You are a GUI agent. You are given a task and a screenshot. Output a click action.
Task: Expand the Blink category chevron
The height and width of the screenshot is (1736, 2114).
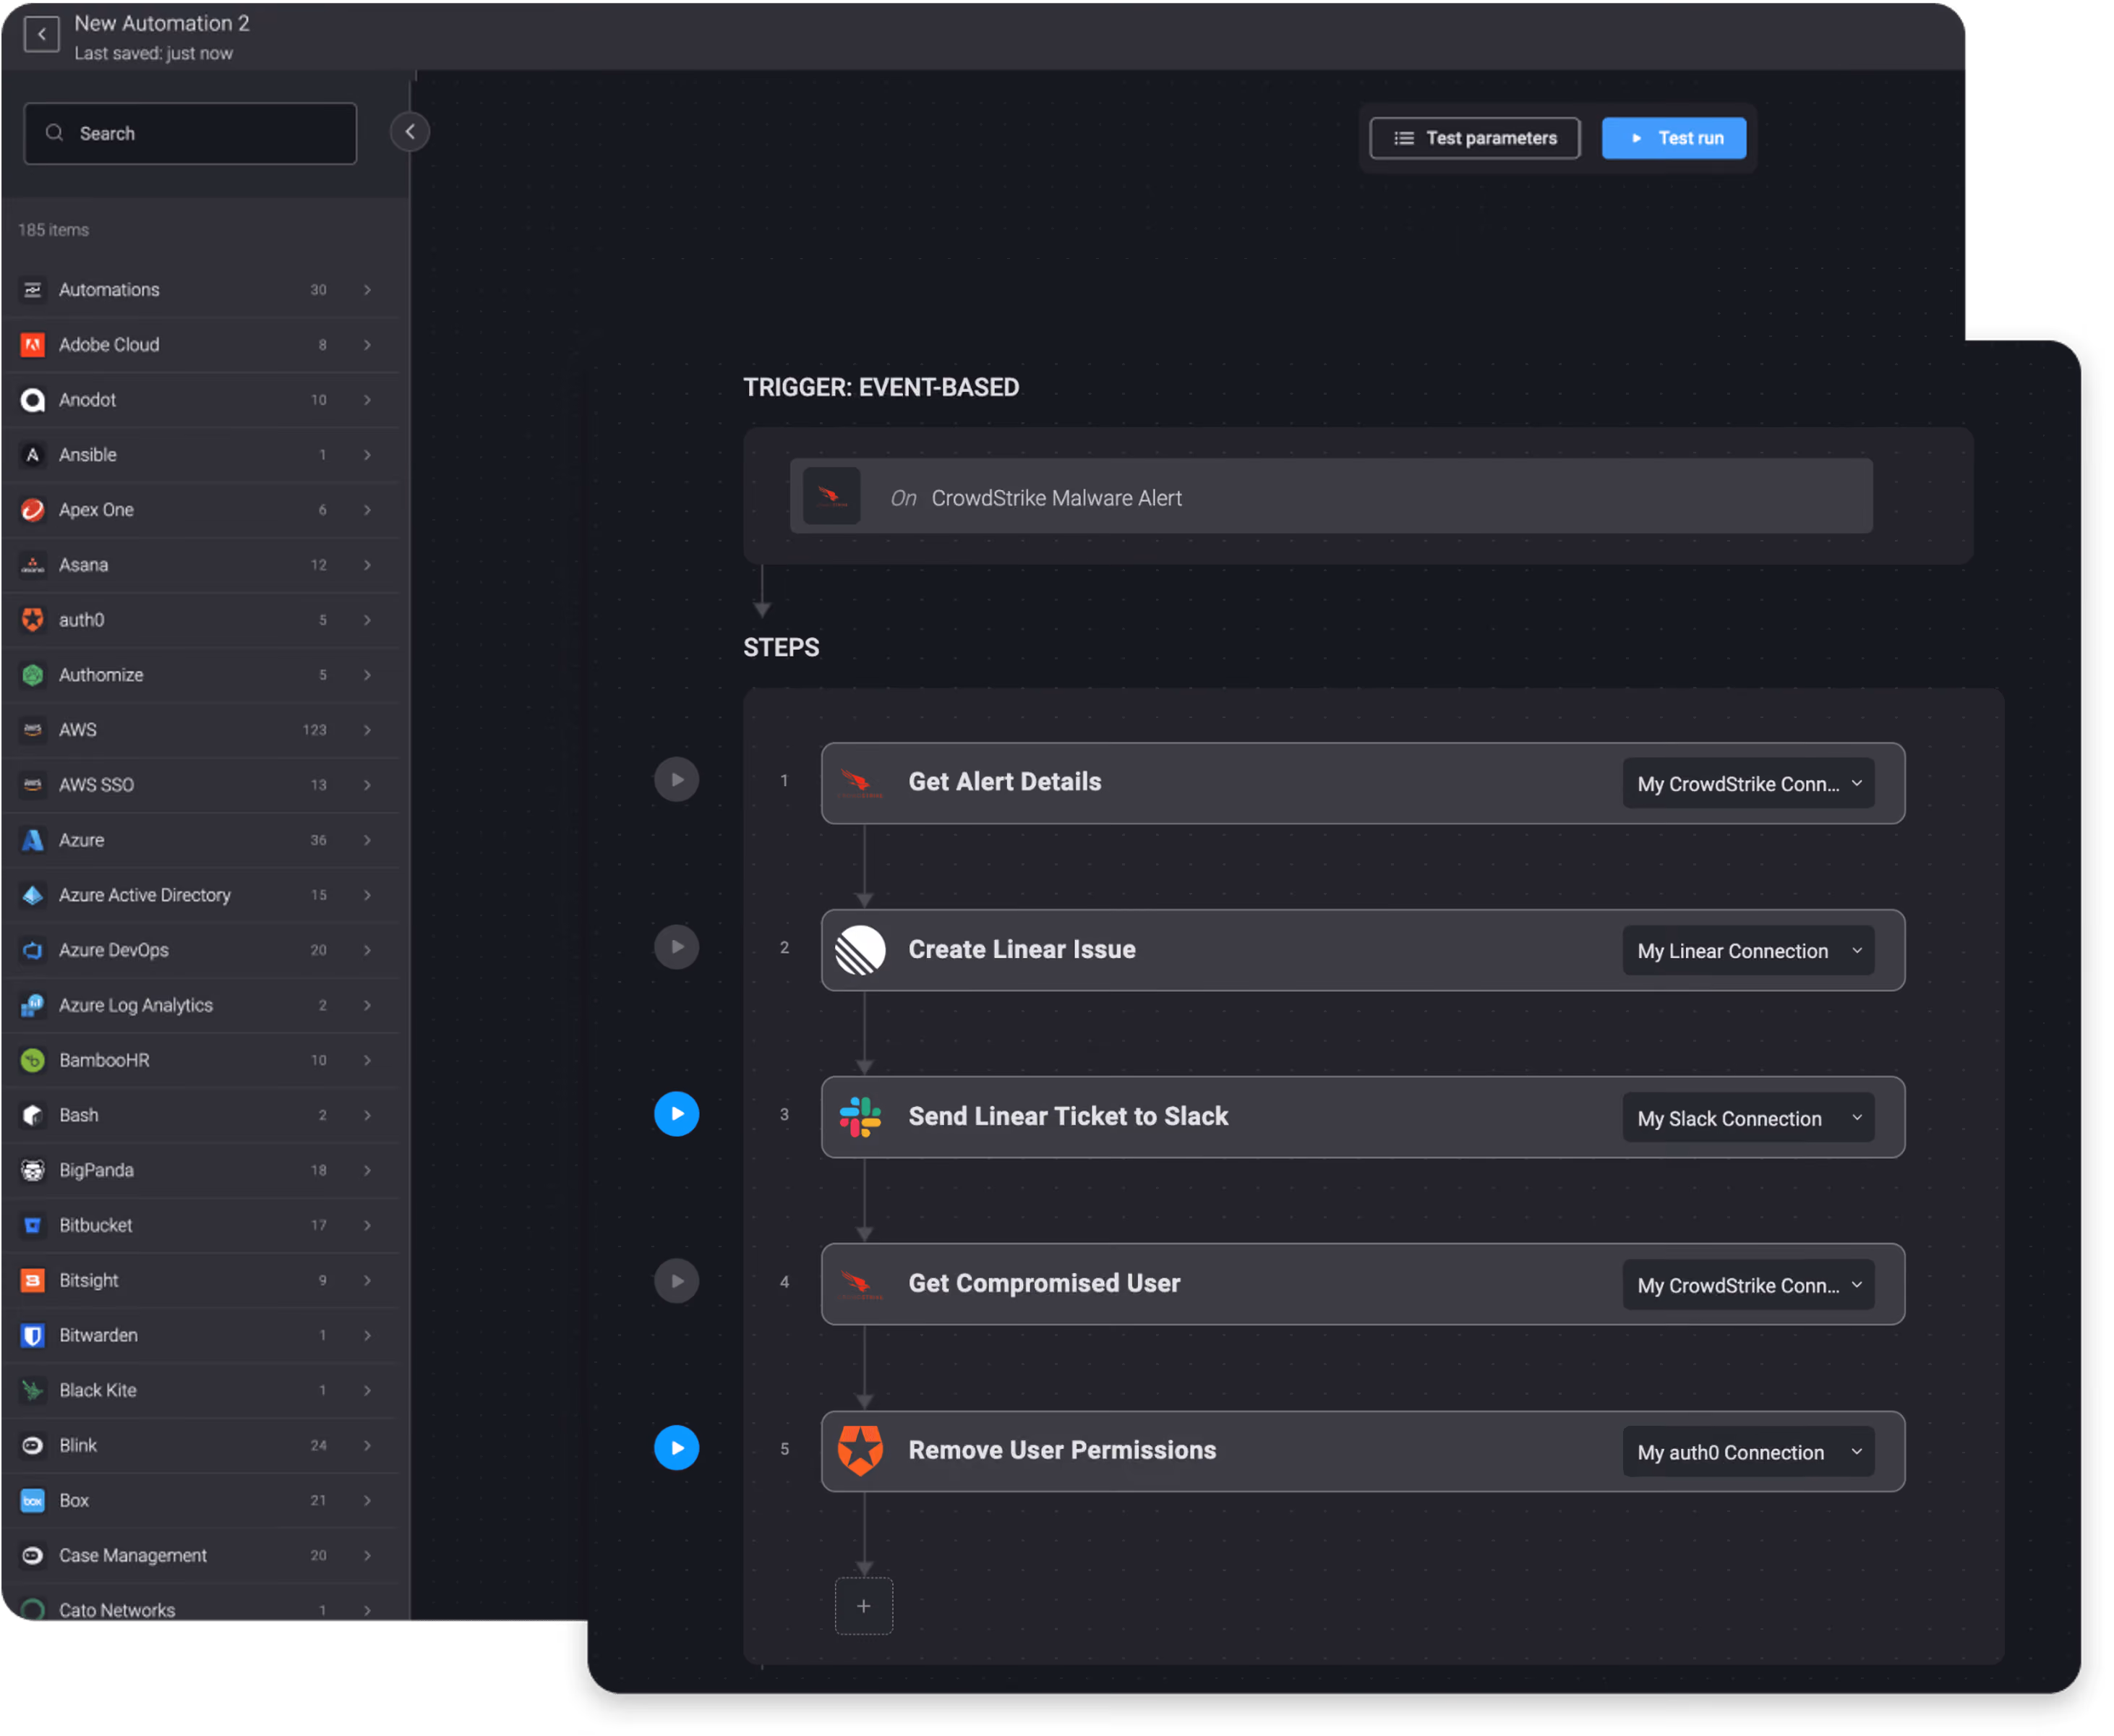coord(368,1445)
